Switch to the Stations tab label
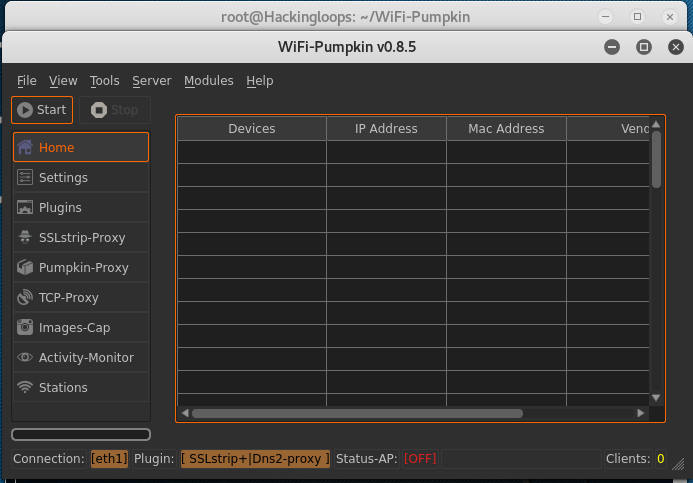Viewport: 693px width, 483px height. click(63, 388)
